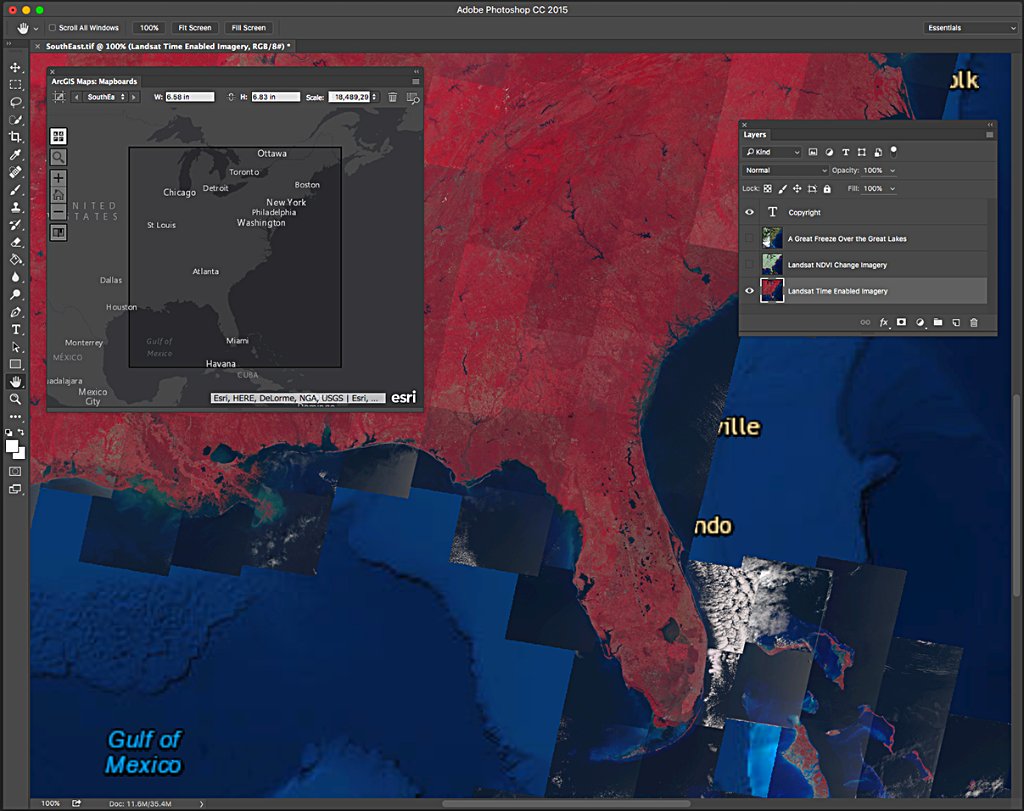Select the Paint Bucket tool
Screen dimensions: 1024x811
tap(15, 260)
